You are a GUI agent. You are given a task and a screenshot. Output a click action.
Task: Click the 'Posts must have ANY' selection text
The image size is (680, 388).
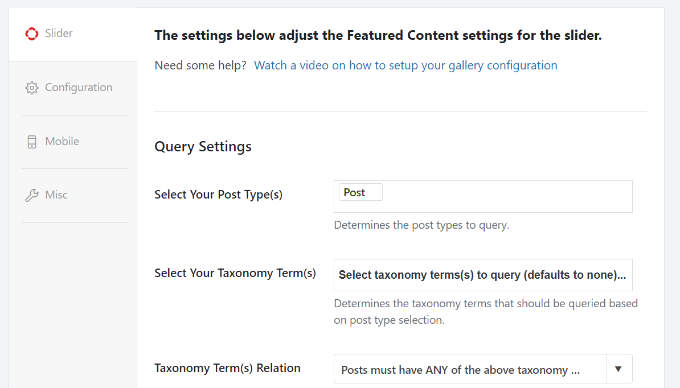pyautogui.click(x=461, y=370)
